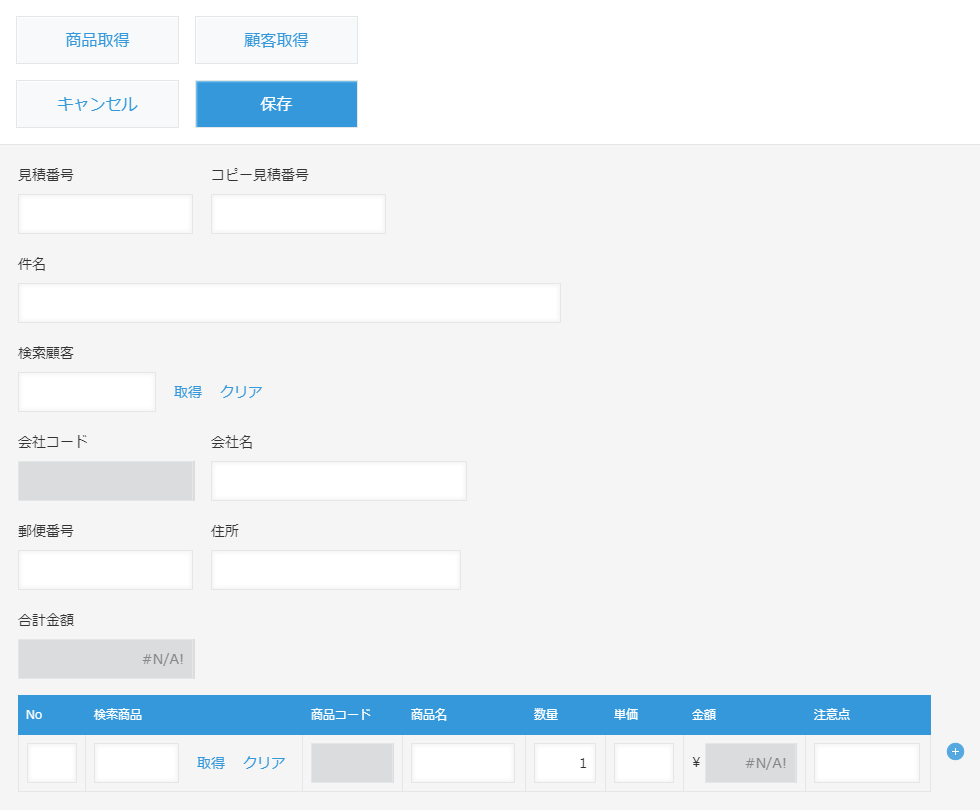
Task: Click the No field in table row
Action: [52, 762]
